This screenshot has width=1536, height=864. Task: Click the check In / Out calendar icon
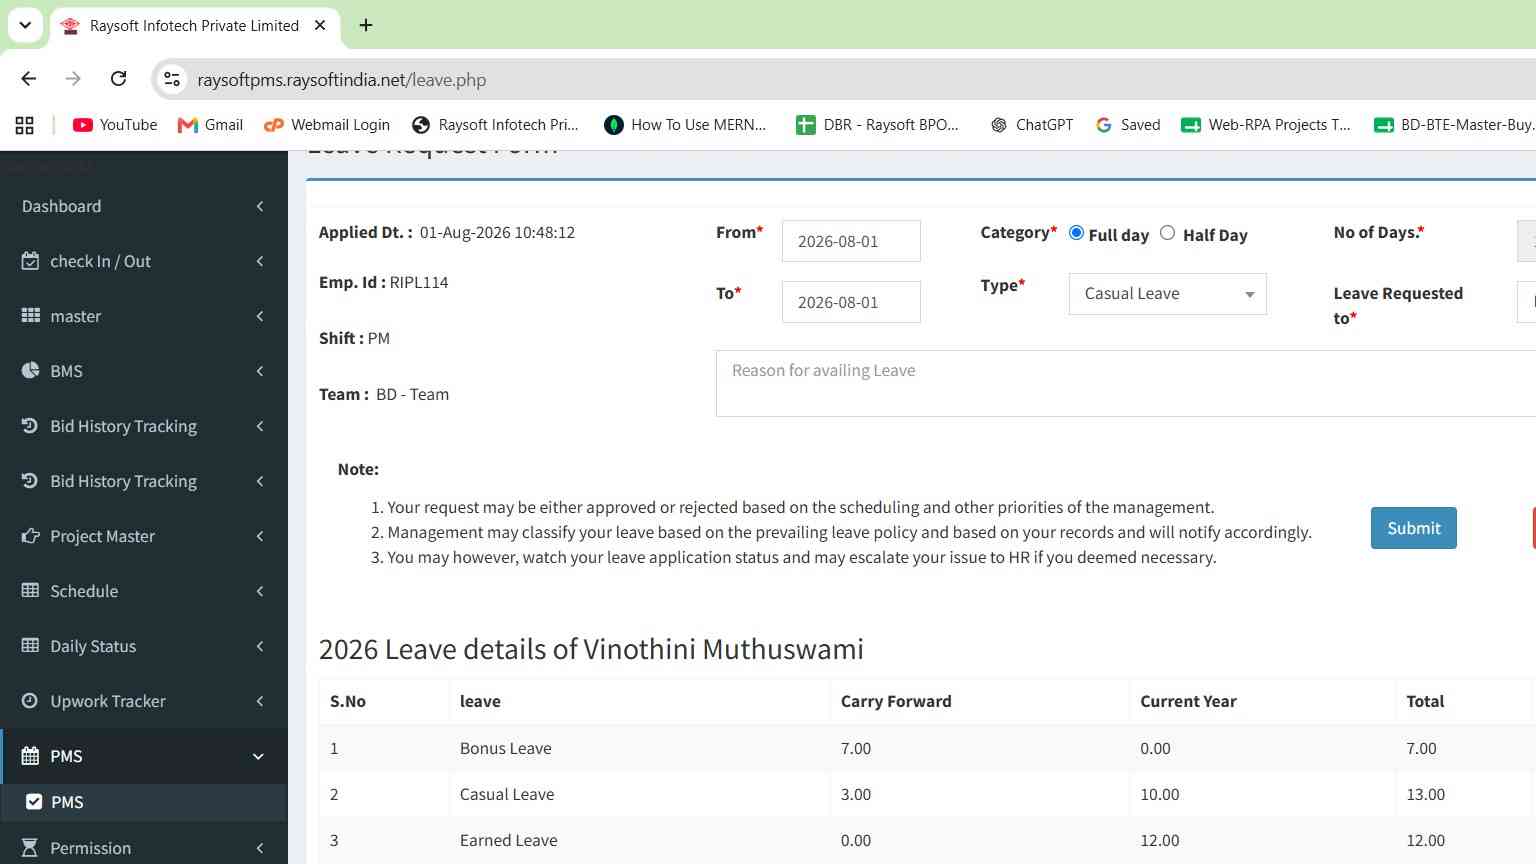coord(30,261)
